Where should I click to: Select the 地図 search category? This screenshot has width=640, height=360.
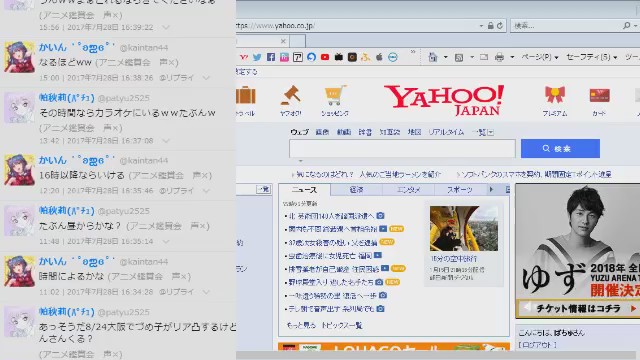414,132
